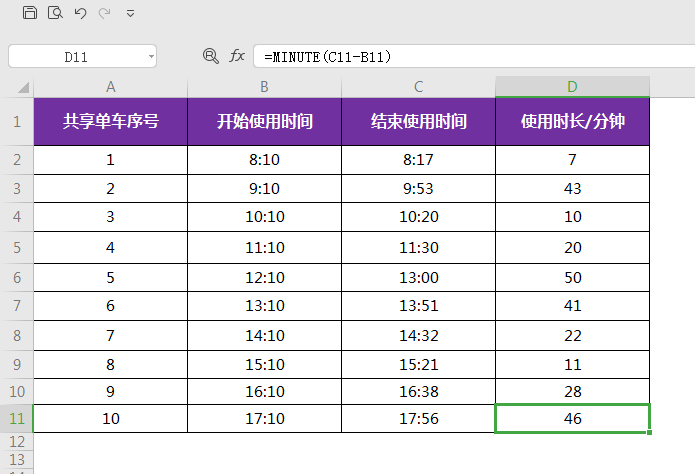Screen dimensions: 695x474
Task: Select row 5 header
Action: coord(16,247)
